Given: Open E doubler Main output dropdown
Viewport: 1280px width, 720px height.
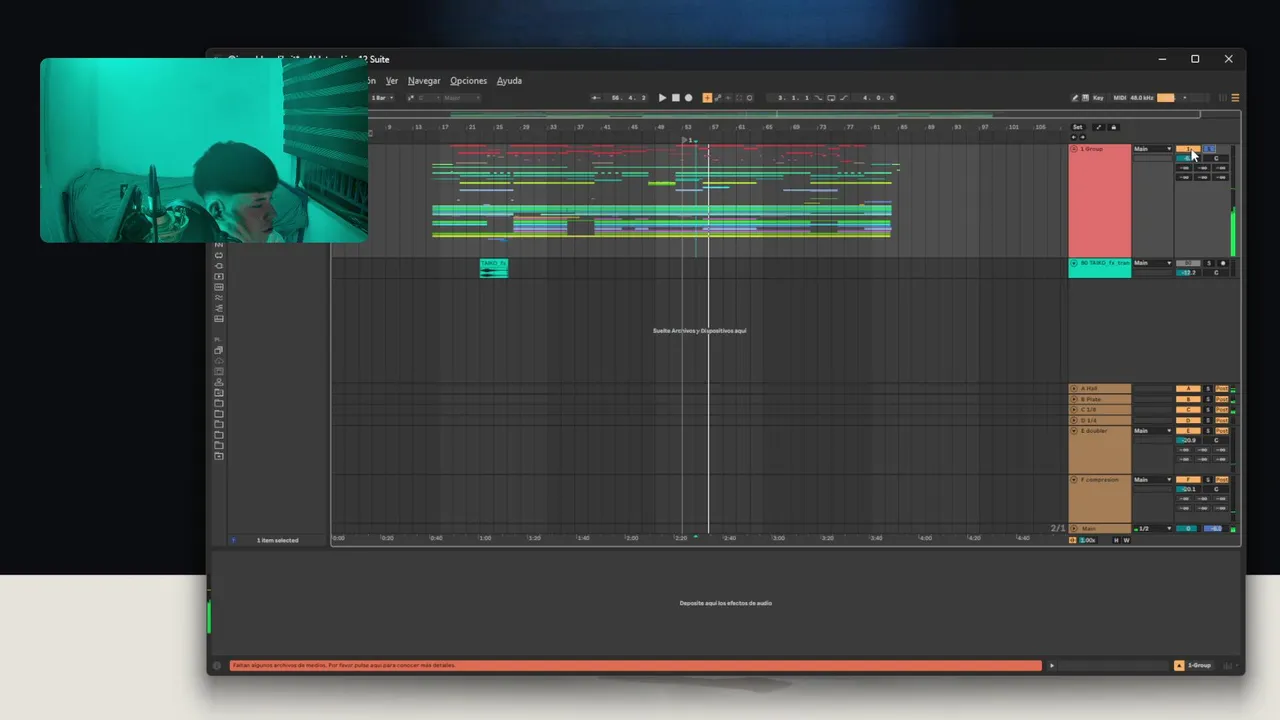Looking at the screenshot, I should 1152,431.
